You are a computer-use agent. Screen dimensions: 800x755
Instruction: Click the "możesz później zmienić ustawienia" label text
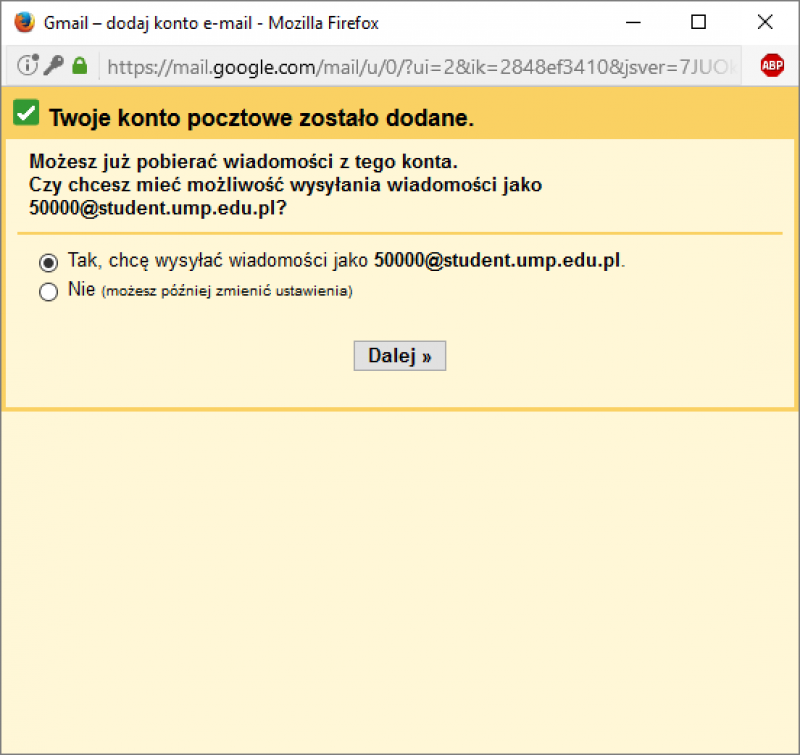(x=228, y=292)
